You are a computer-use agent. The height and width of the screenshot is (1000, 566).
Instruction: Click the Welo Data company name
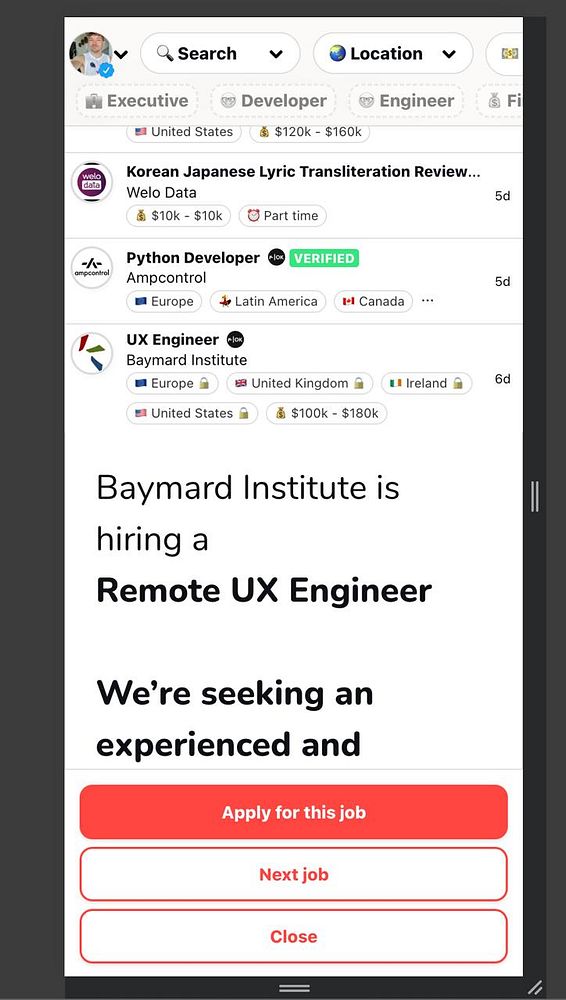coord(161,193)
